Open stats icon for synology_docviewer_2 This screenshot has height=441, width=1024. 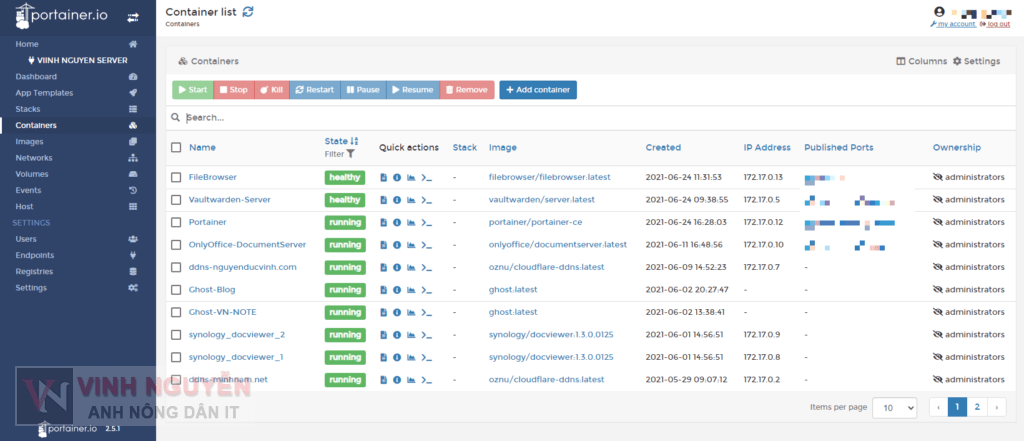(x=411, y=335)
